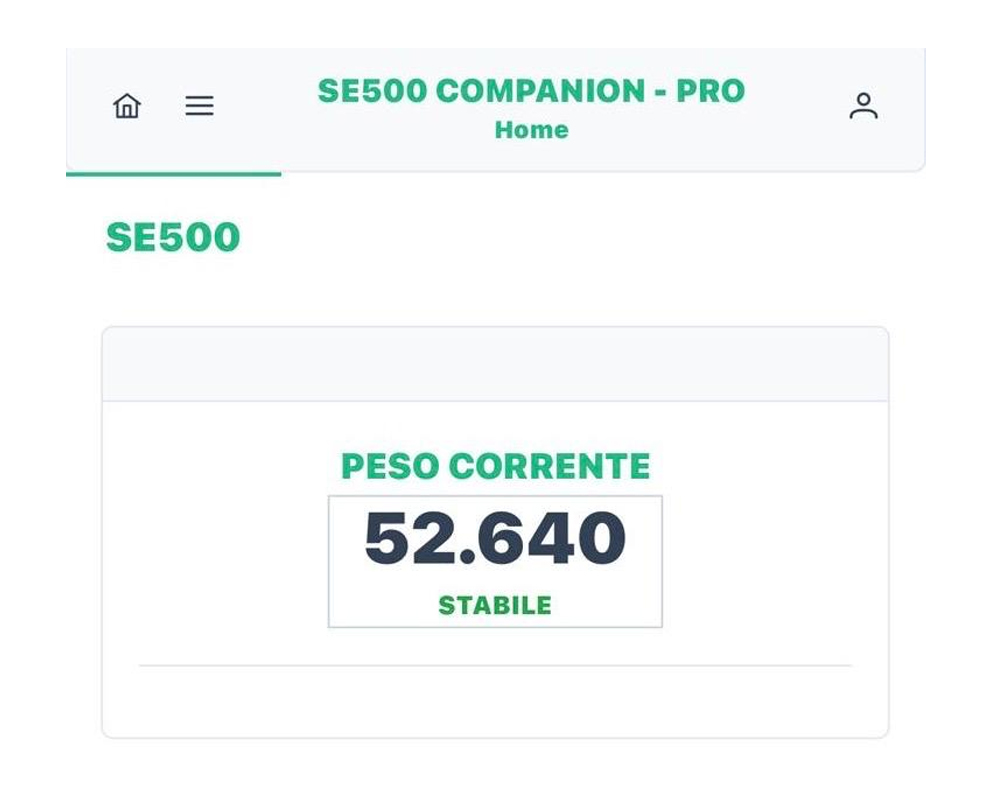Click the green SE500 section heading
This screenshot has height=799, width=1000.
pyautogui.click(x=173, y=238)
